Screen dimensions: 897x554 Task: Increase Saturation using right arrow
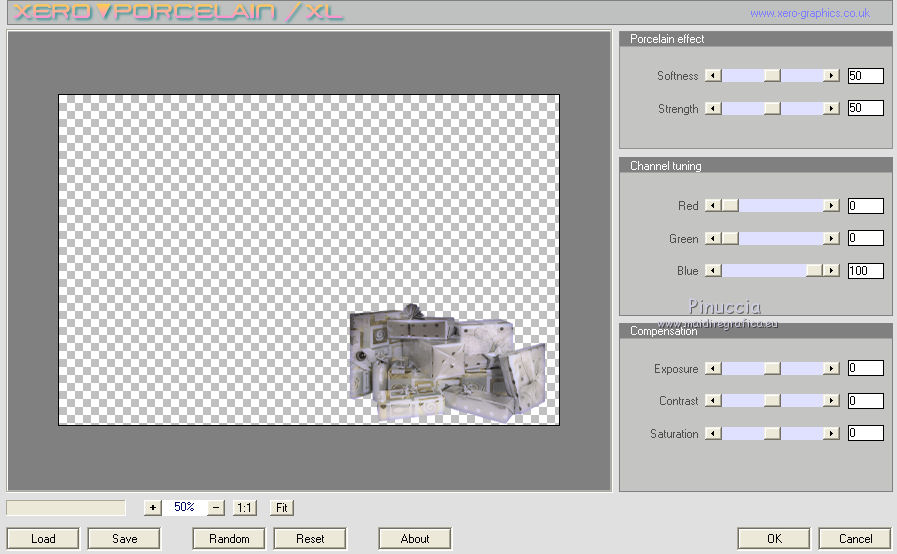831,433
